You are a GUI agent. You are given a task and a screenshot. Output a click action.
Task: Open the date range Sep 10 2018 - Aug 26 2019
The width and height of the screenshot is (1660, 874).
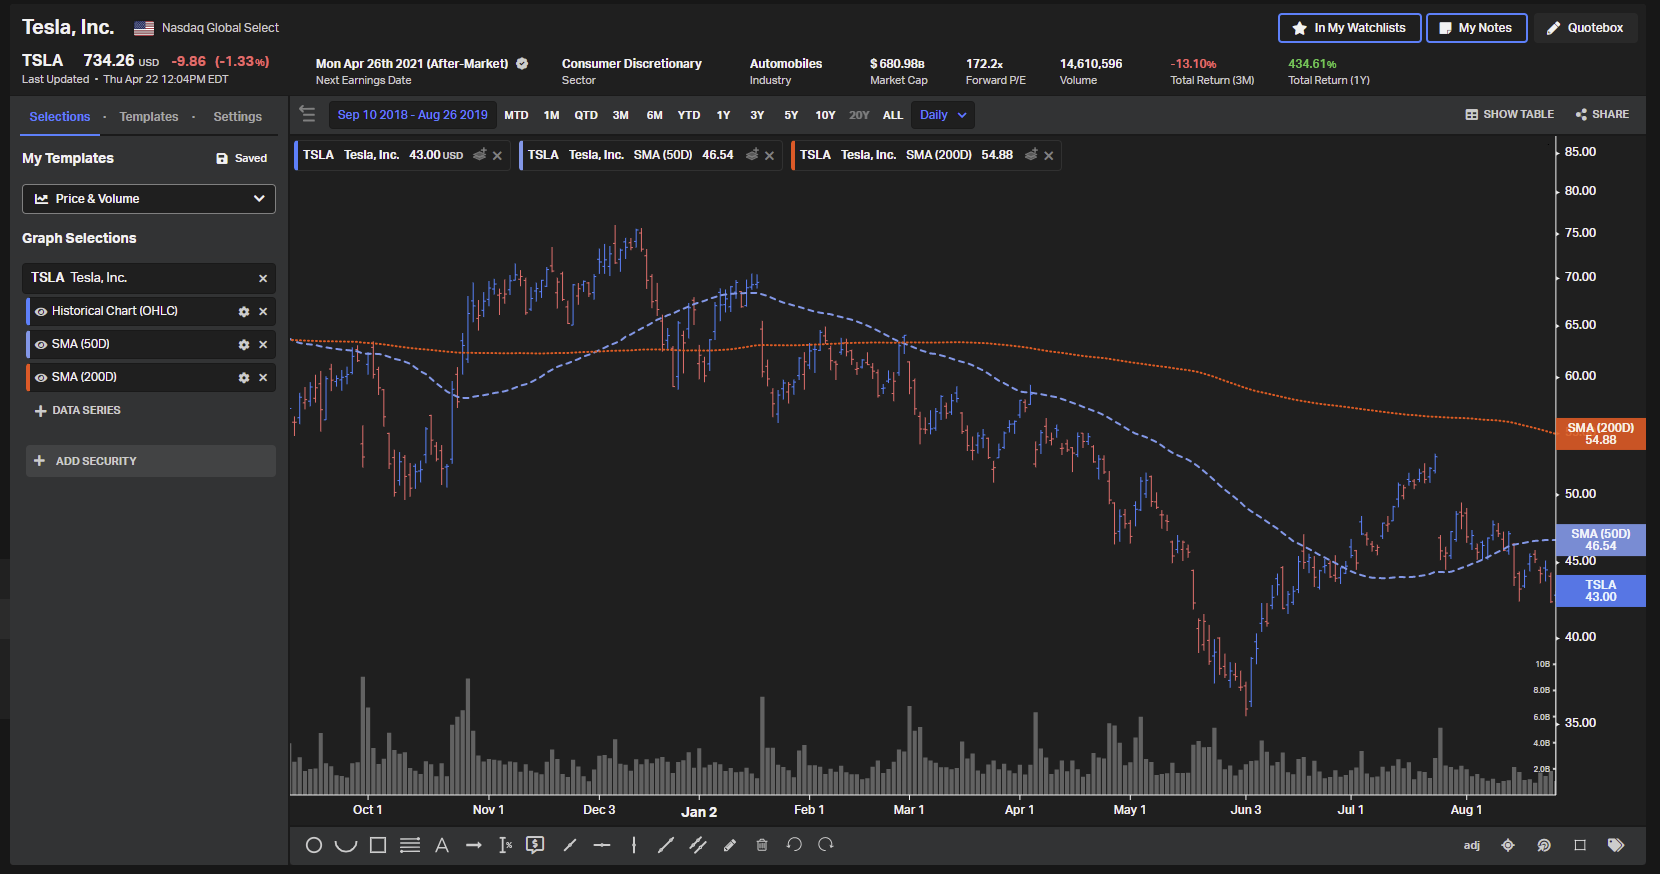click(x=413, y=114)
